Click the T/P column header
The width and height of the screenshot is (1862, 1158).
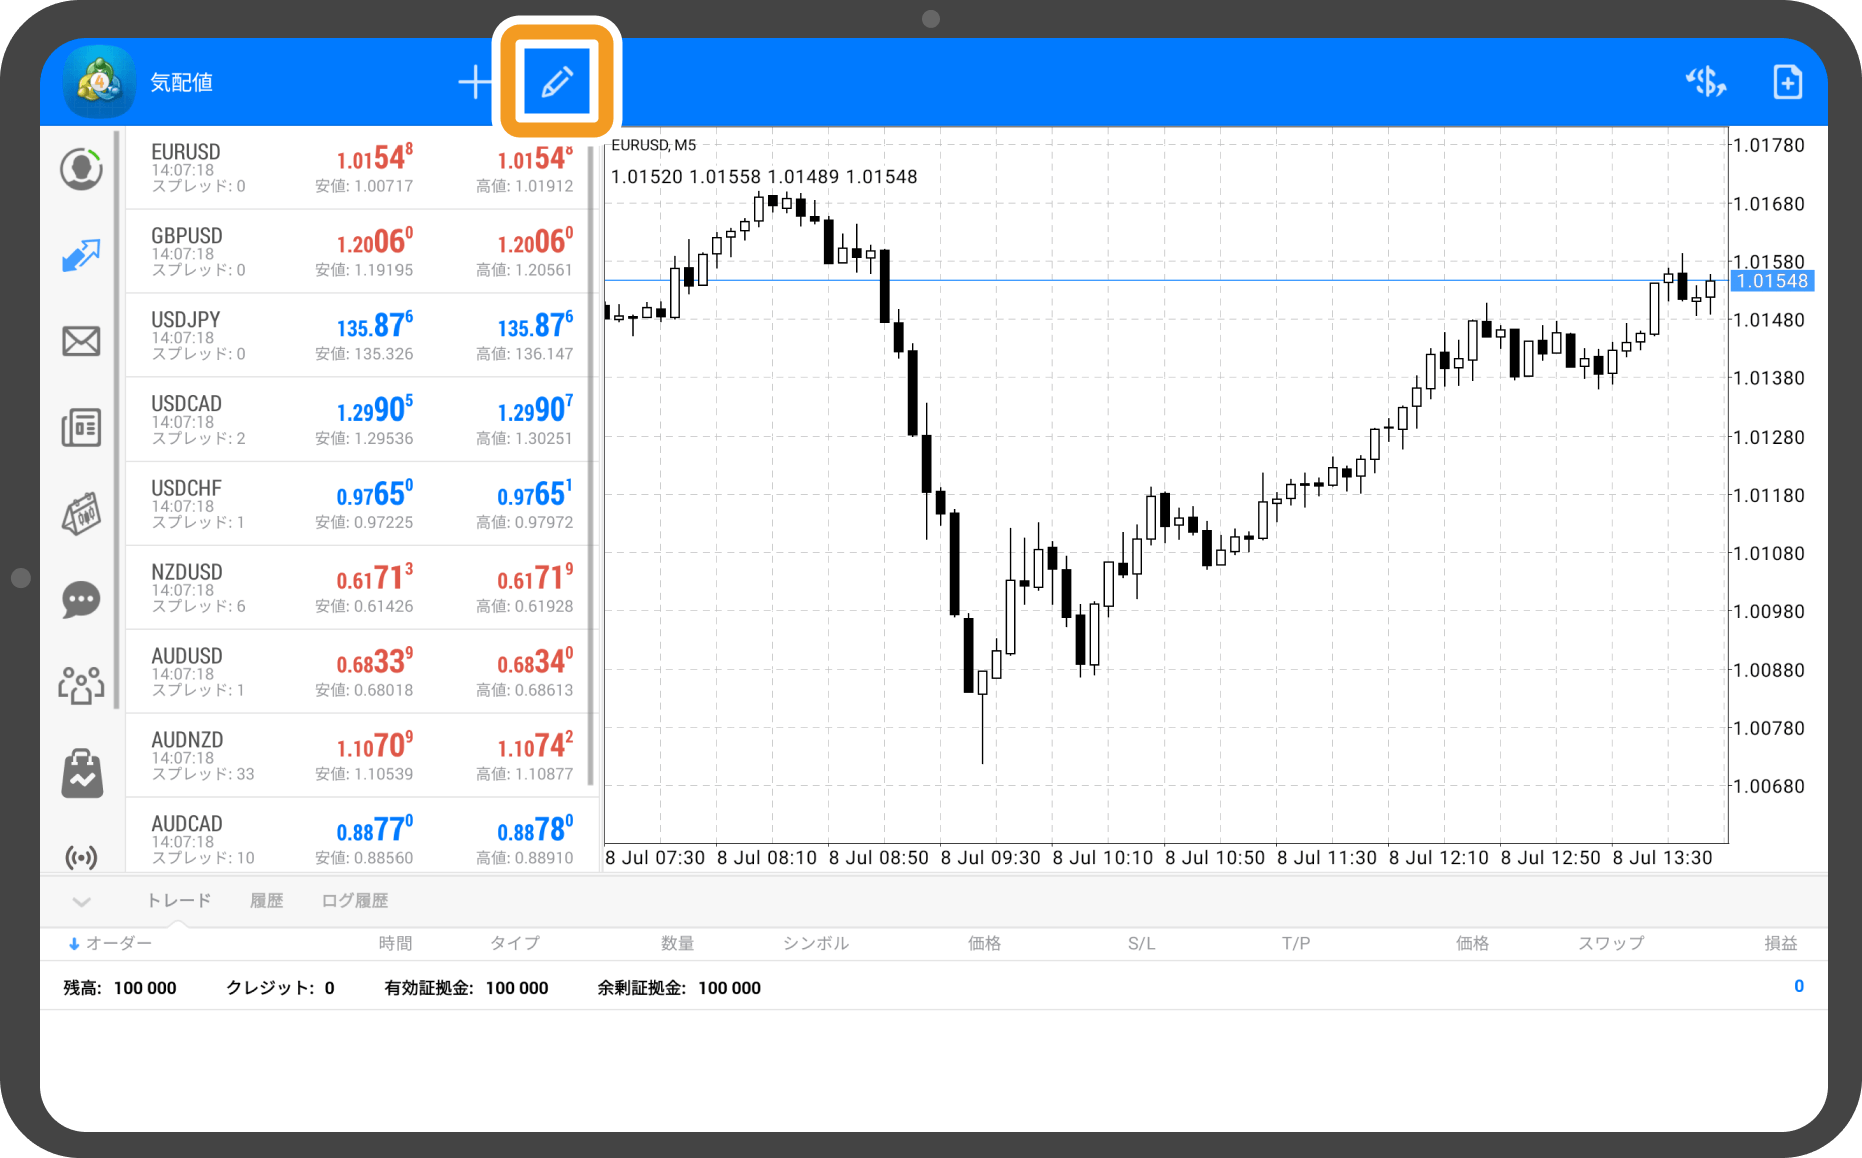click(x=1296, y=943)
